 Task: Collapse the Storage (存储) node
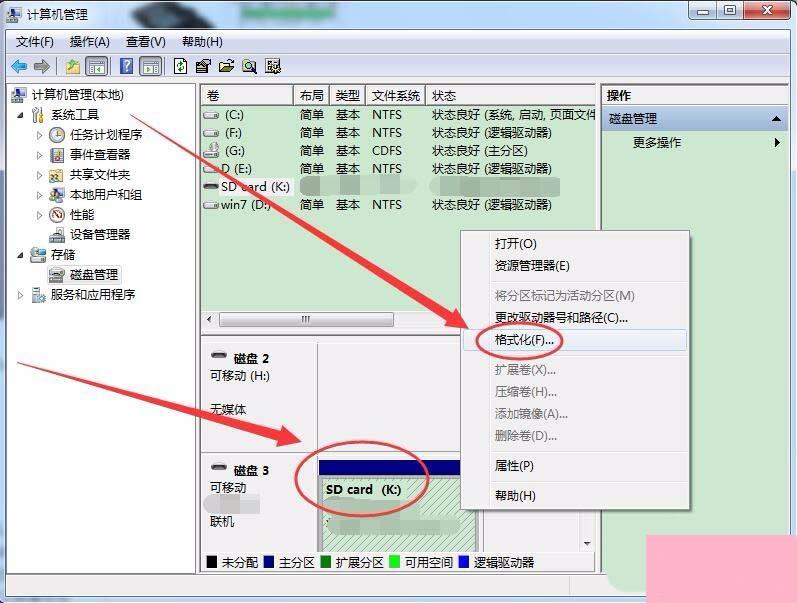[x=20, y=255]
